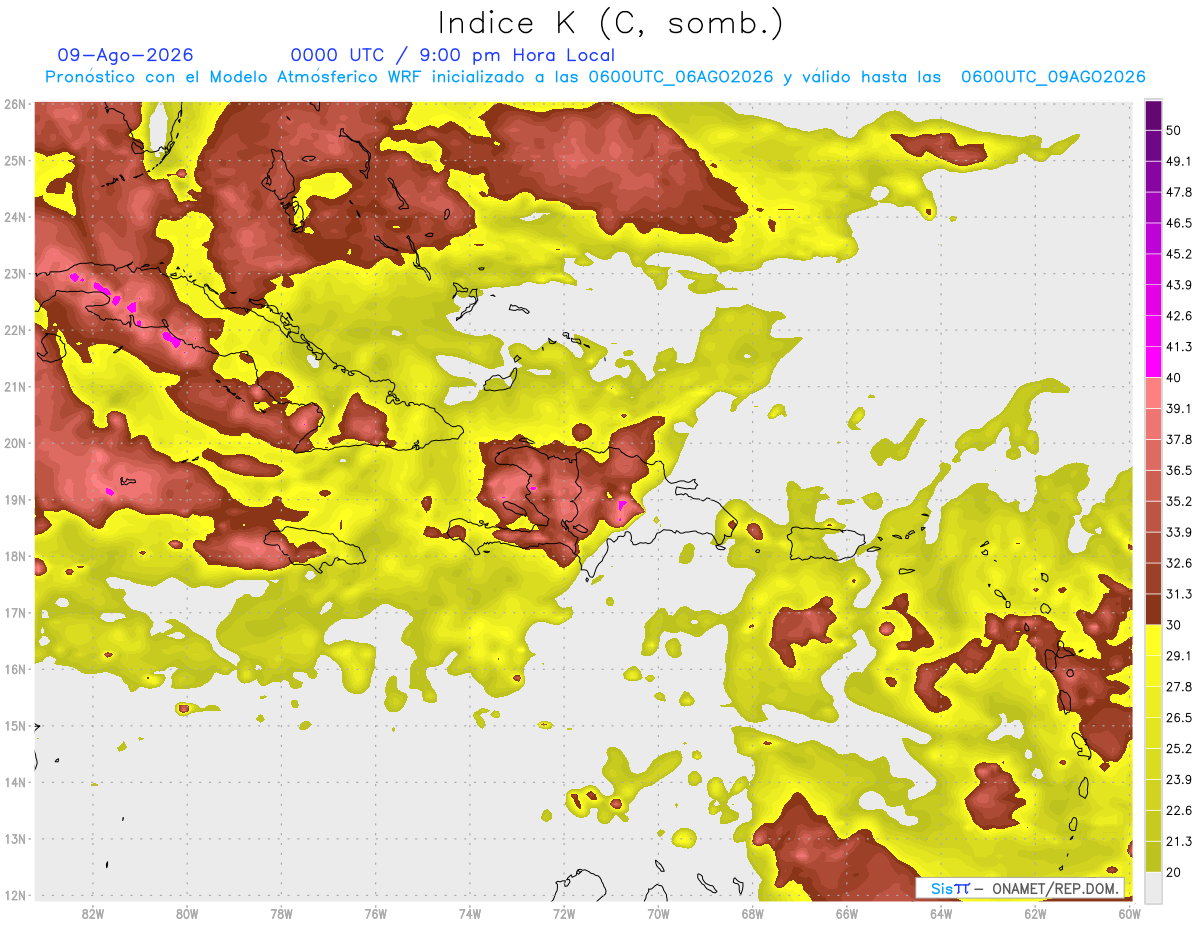Click the 72W longitude label
Image resolution: width=1200 pixels, height=927 pixels.
click(x=564, y=914)
